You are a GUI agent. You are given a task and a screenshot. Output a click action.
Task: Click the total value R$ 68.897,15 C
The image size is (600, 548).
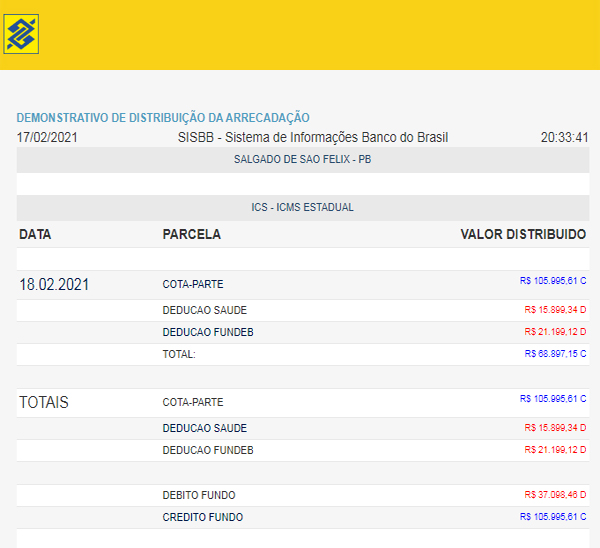(x=555, y=354)
